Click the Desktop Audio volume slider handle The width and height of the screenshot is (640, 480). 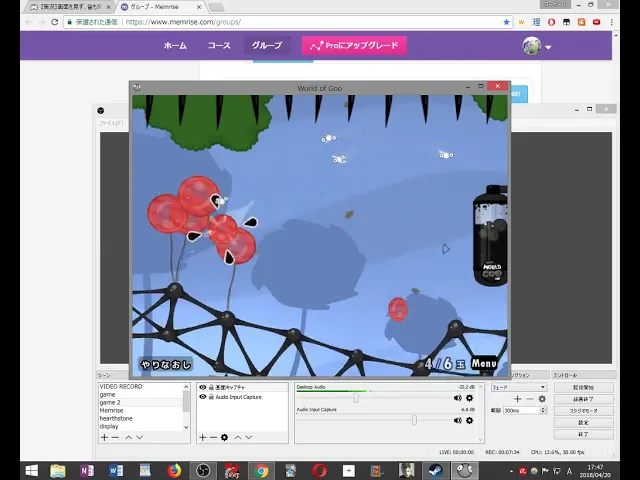356,398
